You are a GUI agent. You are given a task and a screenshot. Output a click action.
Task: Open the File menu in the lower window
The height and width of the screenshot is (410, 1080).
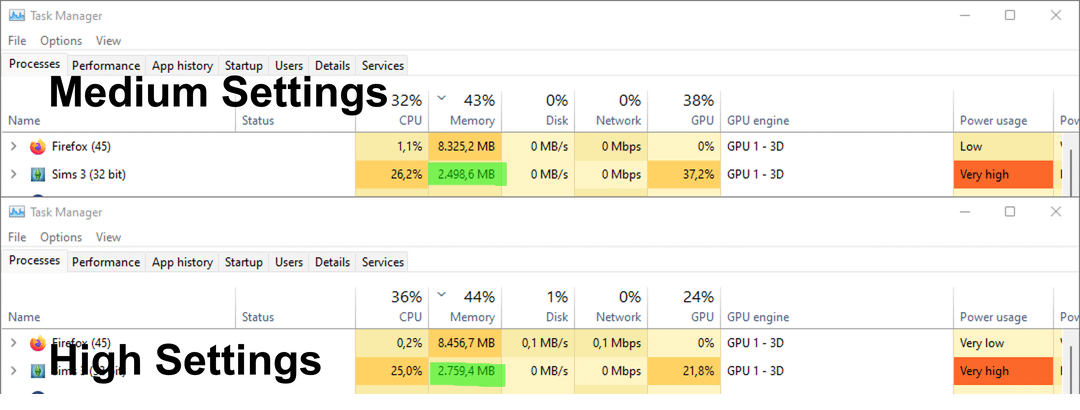point(17,237)
